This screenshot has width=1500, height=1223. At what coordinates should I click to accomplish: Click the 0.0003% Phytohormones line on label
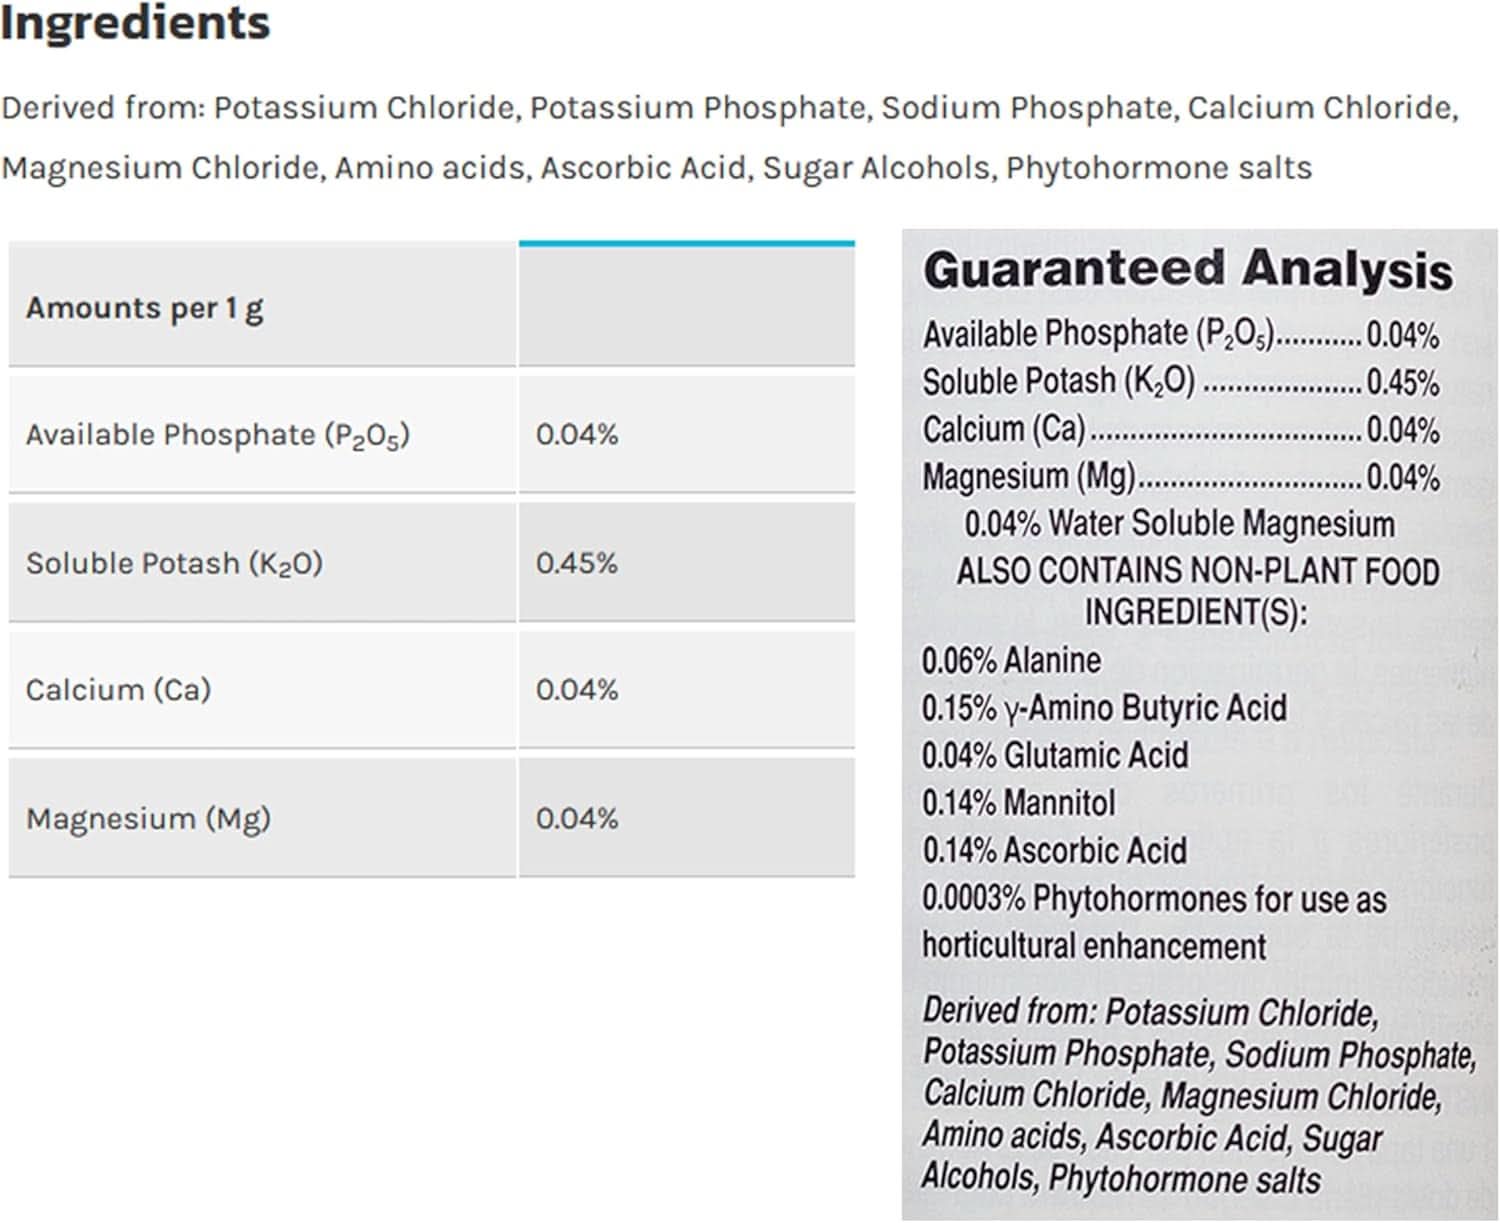click(x=1154, y=898)
